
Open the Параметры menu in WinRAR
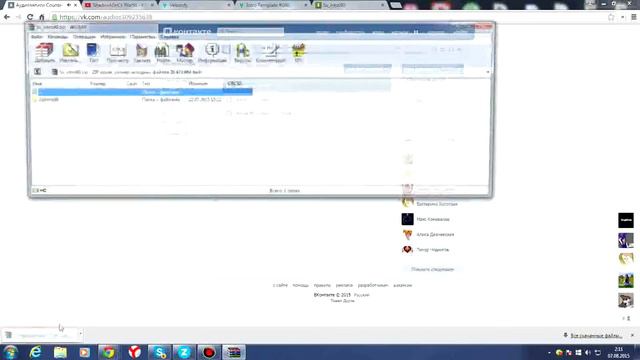[142, 37]
